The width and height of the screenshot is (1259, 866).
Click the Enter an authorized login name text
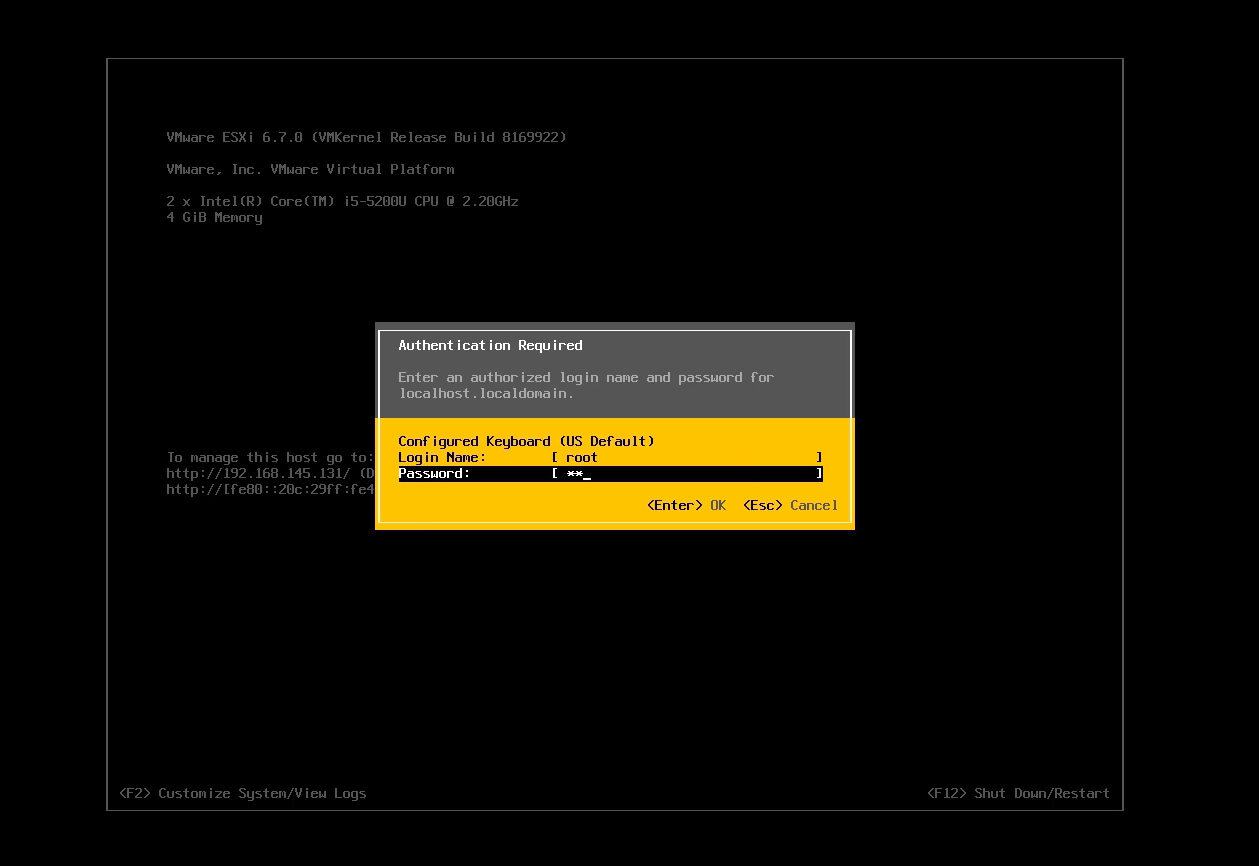click(x=586, y=377)
